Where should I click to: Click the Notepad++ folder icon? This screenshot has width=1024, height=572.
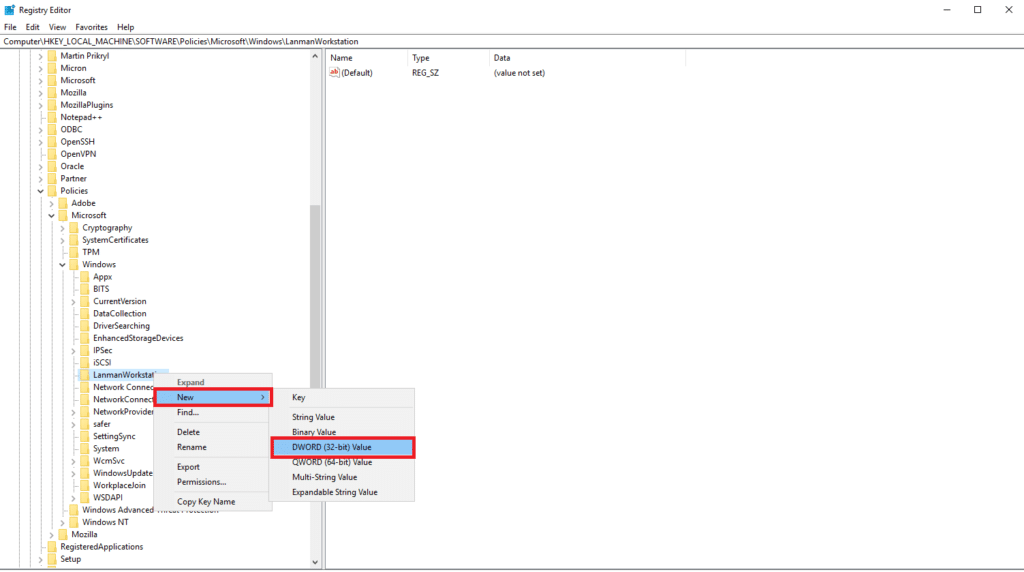click(x=52, y=117)
